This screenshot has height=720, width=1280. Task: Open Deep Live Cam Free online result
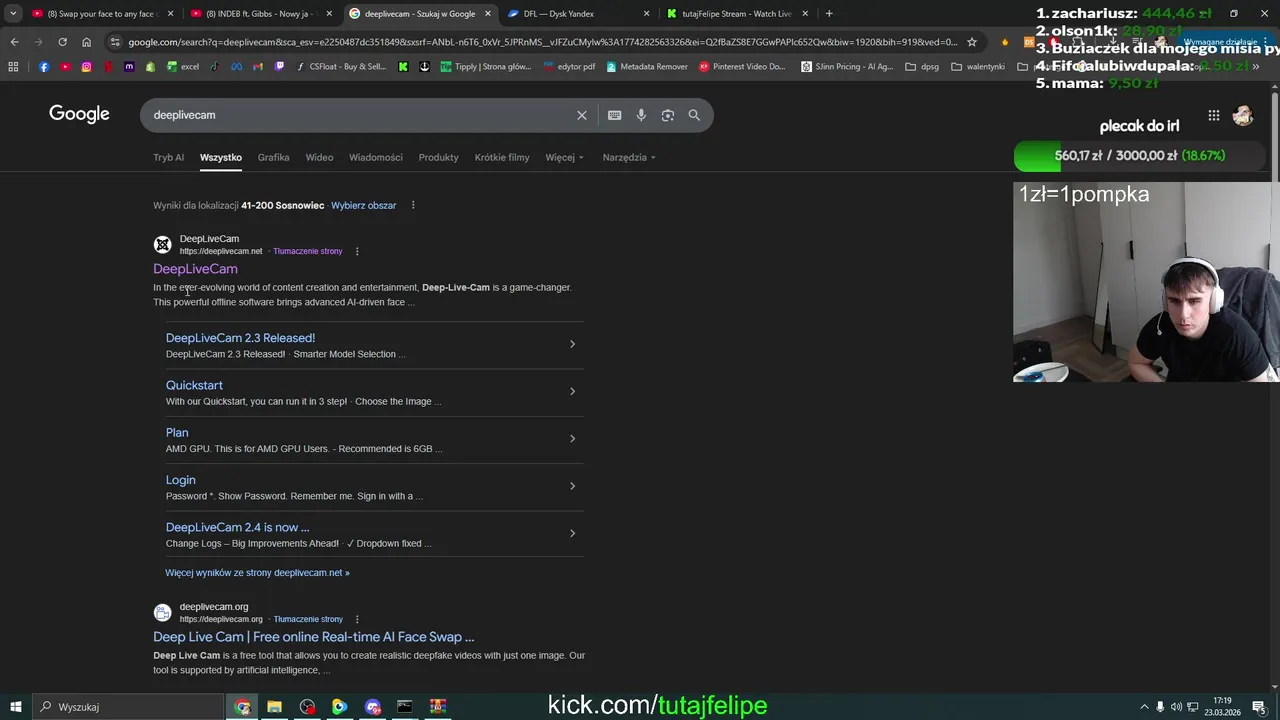click(314, 637)
